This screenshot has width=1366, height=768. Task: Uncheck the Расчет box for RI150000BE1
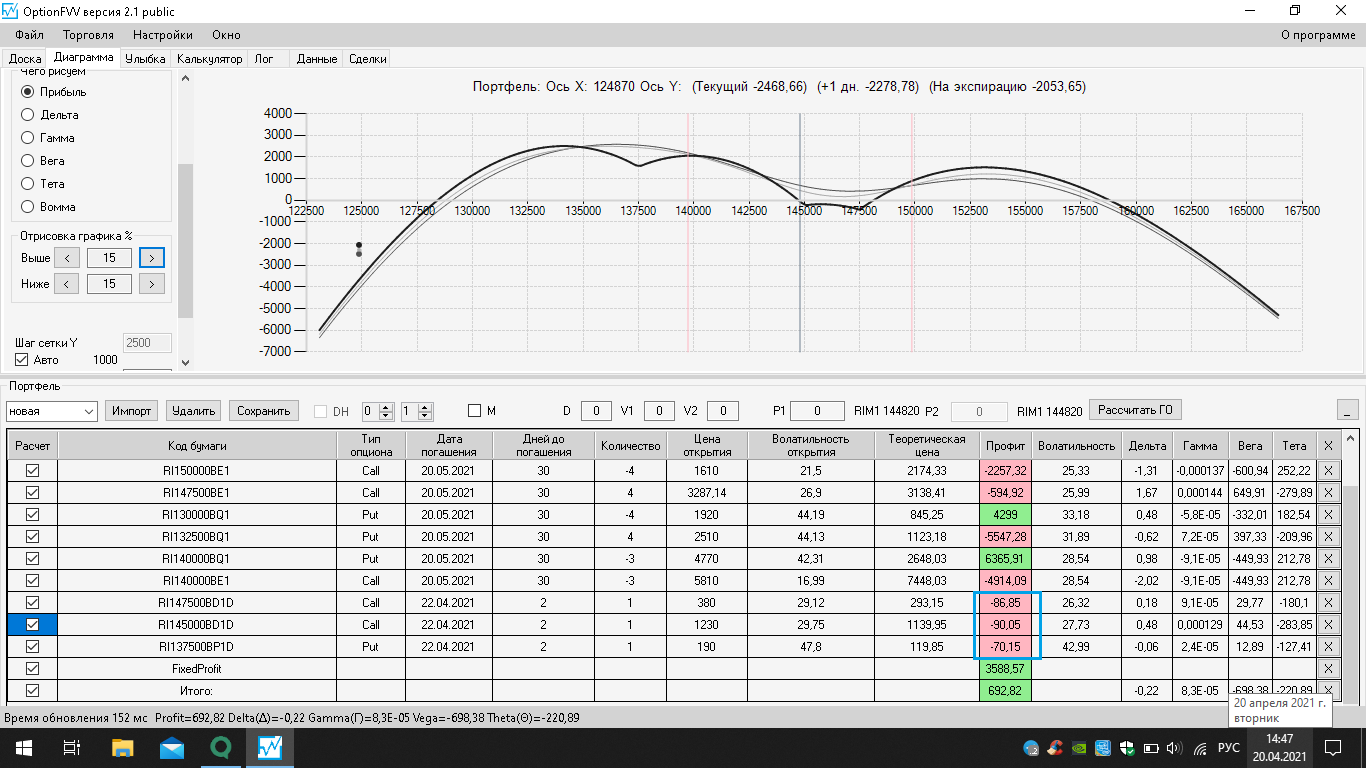(x=32, y=470)
